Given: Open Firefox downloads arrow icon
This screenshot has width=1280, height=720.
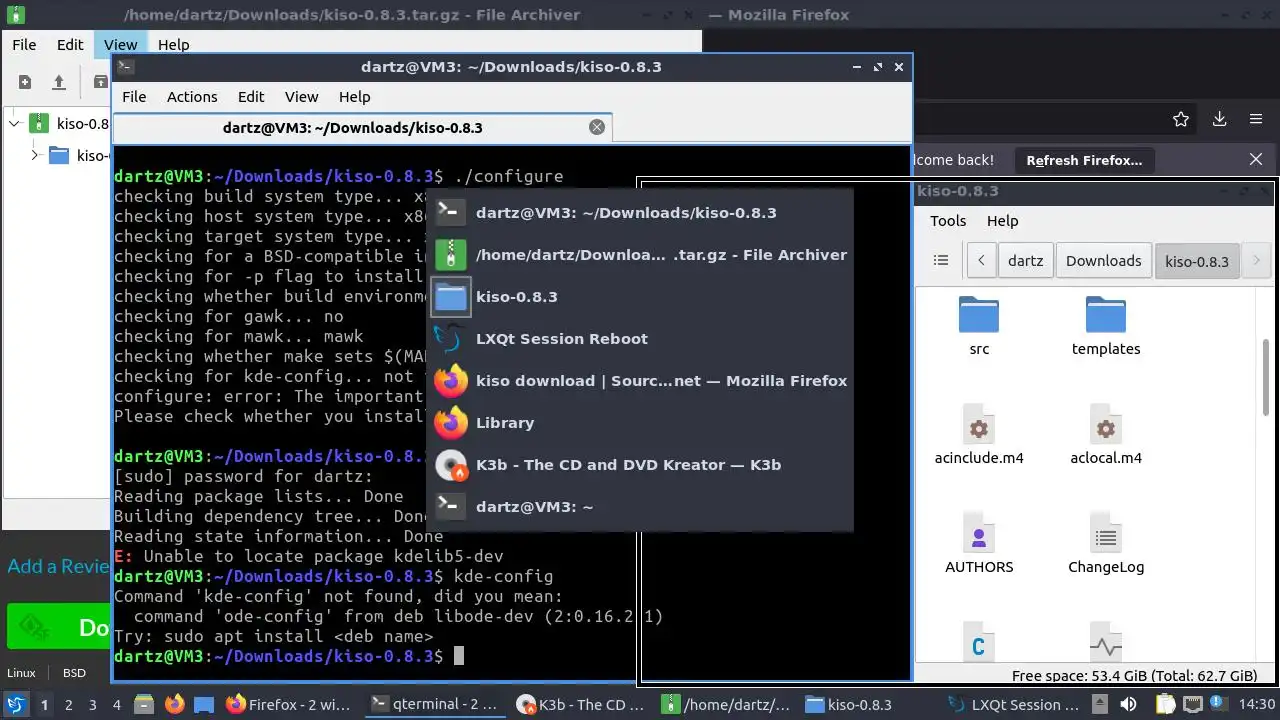Looking at the screenshot, I should pyautogui.click(x=1219, y=119).
